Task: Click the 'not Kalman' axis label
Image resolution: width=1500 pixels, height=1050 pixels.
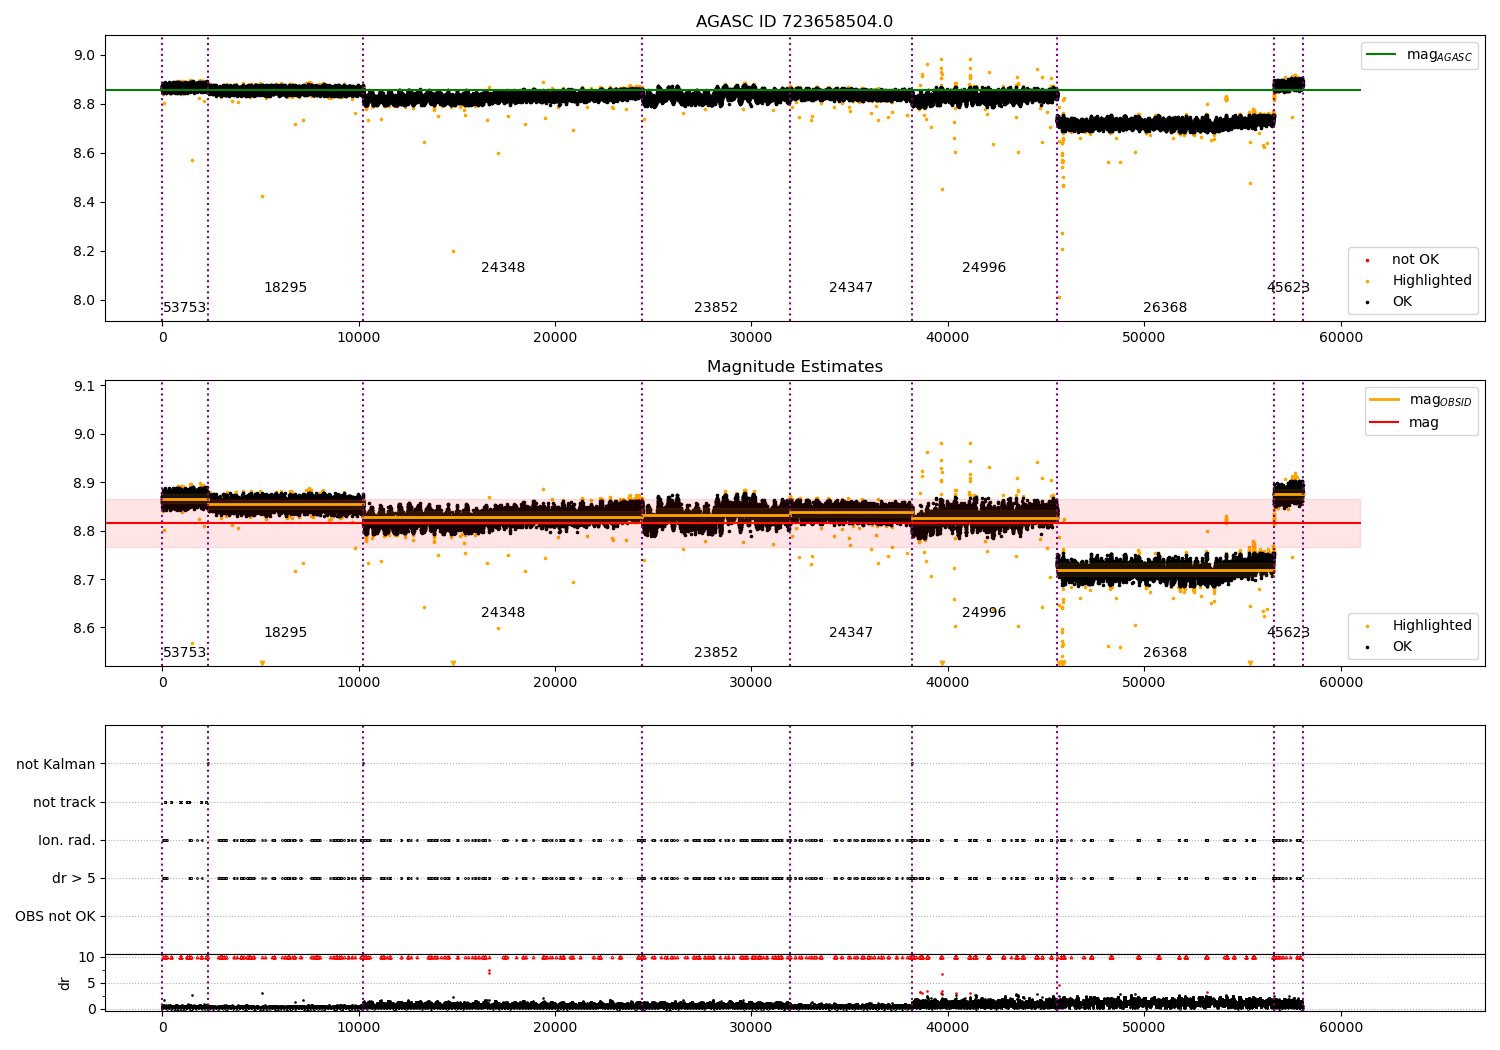Action: 56,765
